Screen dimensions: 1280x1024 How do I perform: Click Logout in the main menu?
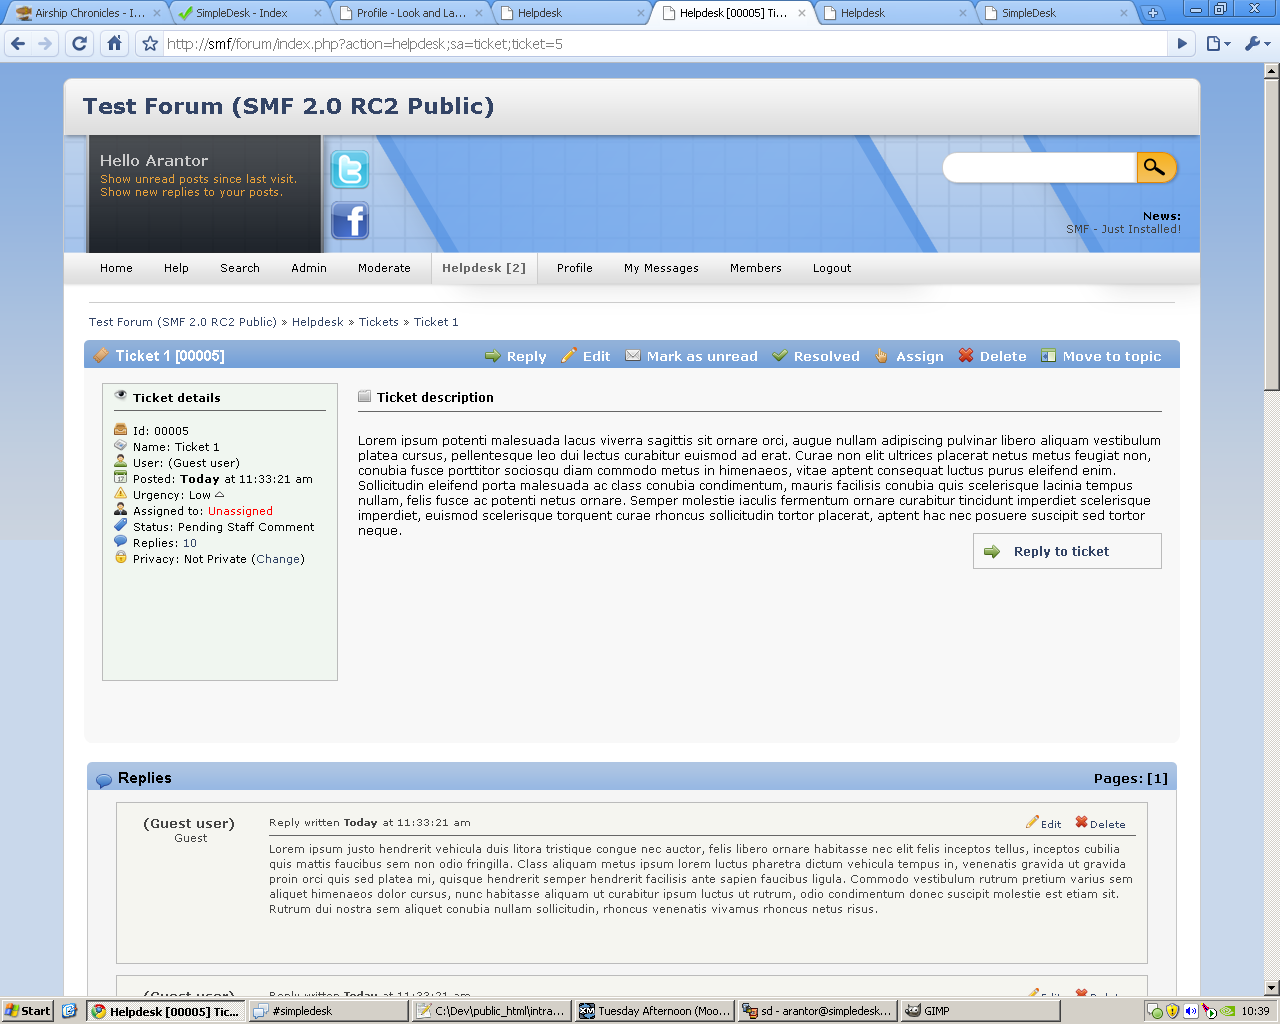[x=832, y=268]
